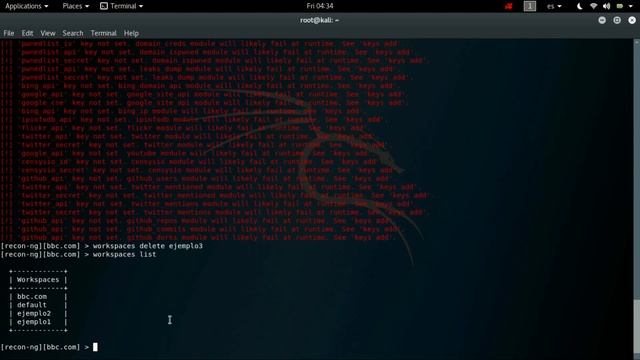Open the File menu
Viewport: 640px width, 360px height.
click(9, 33)
